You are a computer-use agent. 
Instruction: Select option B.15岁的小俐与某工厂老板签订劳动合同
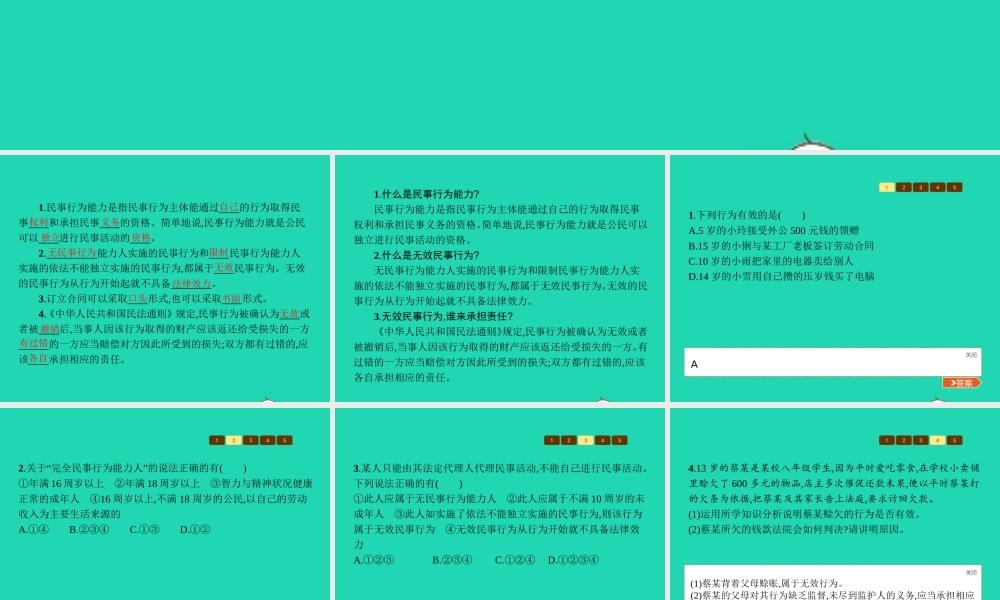coord(781,246)
